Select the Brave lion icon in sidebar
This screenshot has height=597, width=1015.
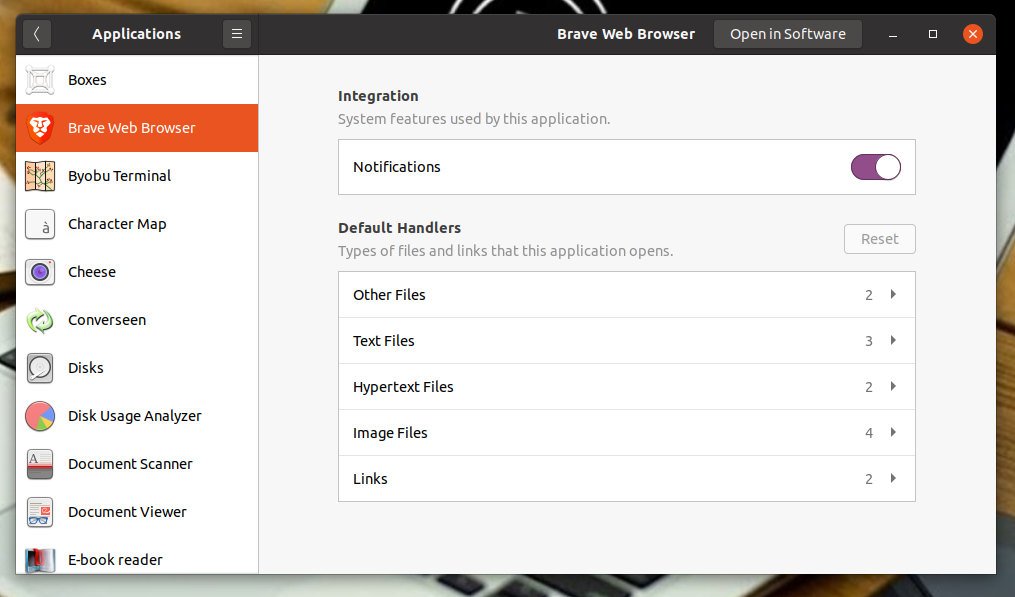40,128
